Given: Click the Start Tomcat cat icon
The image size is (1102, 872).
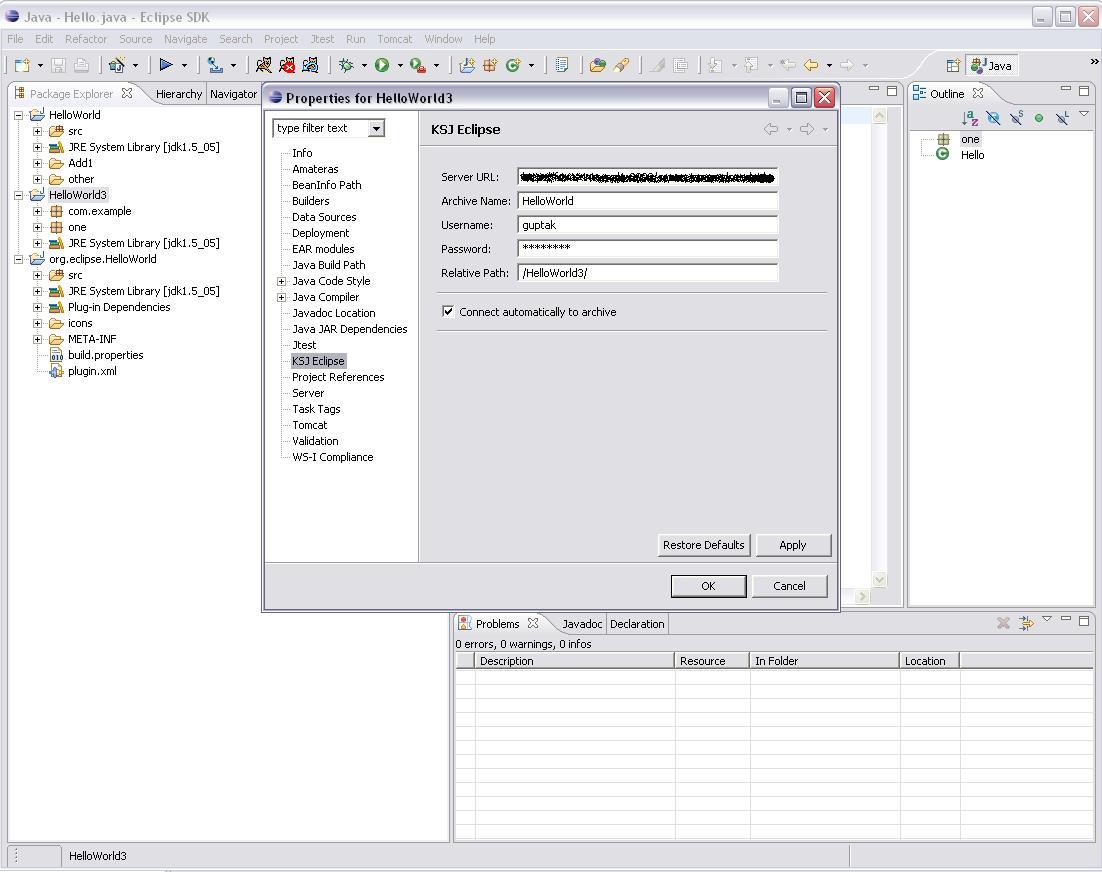Looking at the screenshot, I should [x=264, y=65].
